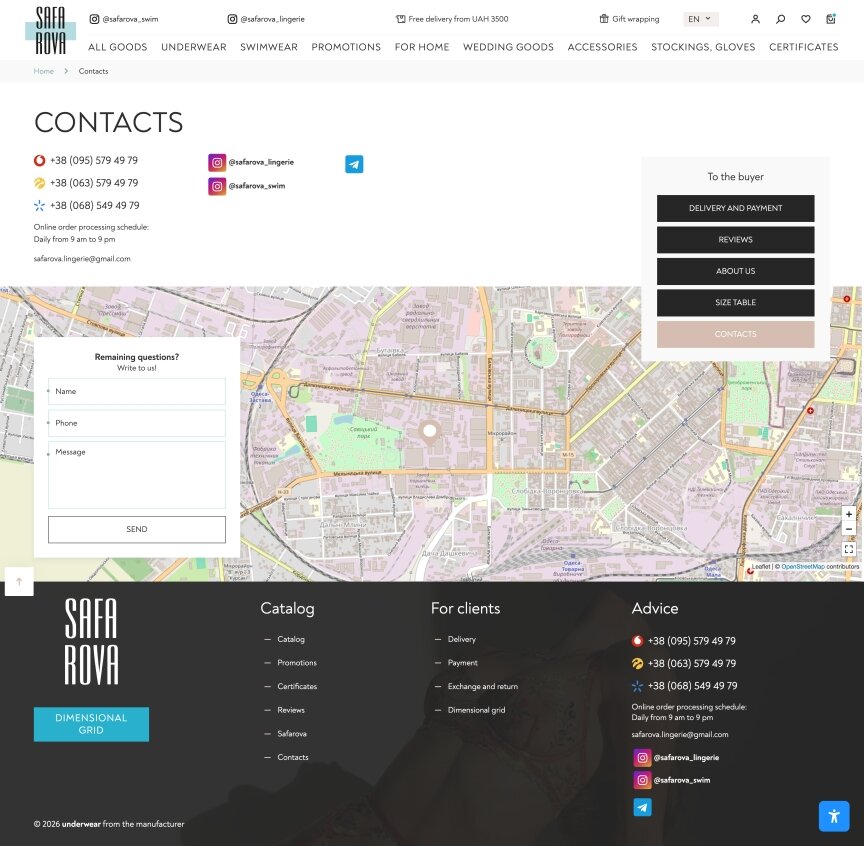The width and height of the screenshot is (864, 846).
Task: Go to Wedding Goods category
Action: pos(509,47)
